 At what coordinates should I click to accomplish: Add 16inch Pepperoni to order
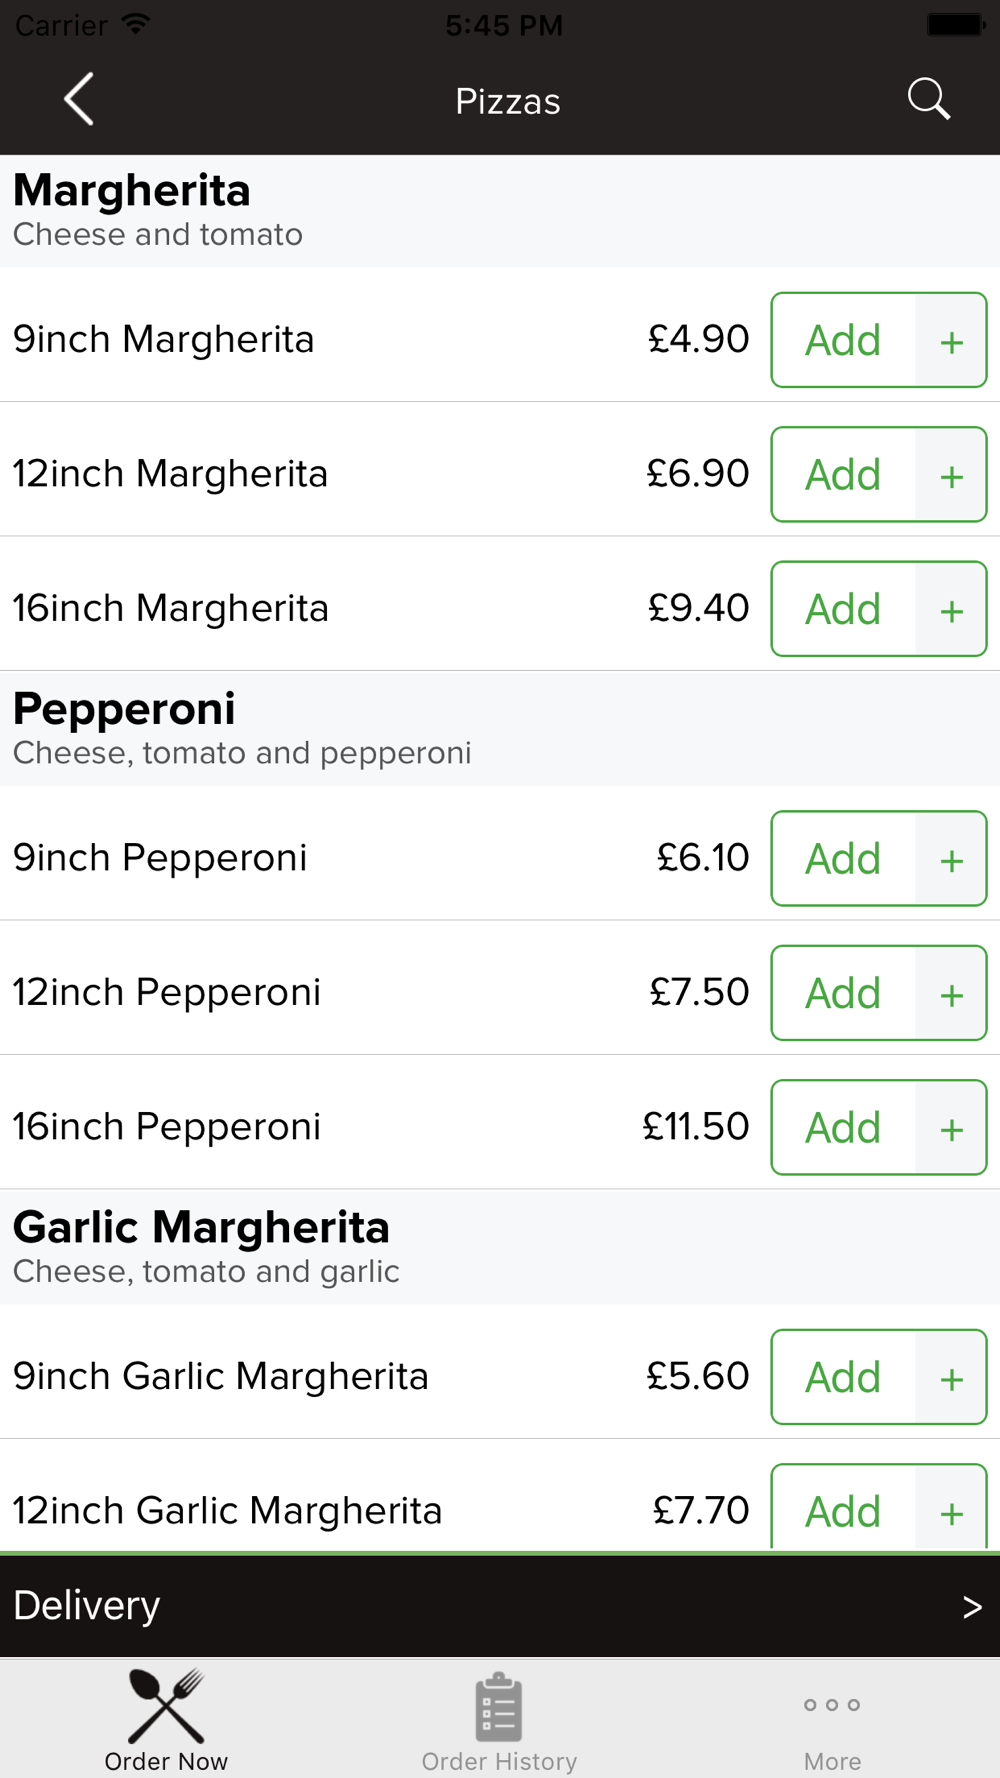click(x=843, y=1128)
